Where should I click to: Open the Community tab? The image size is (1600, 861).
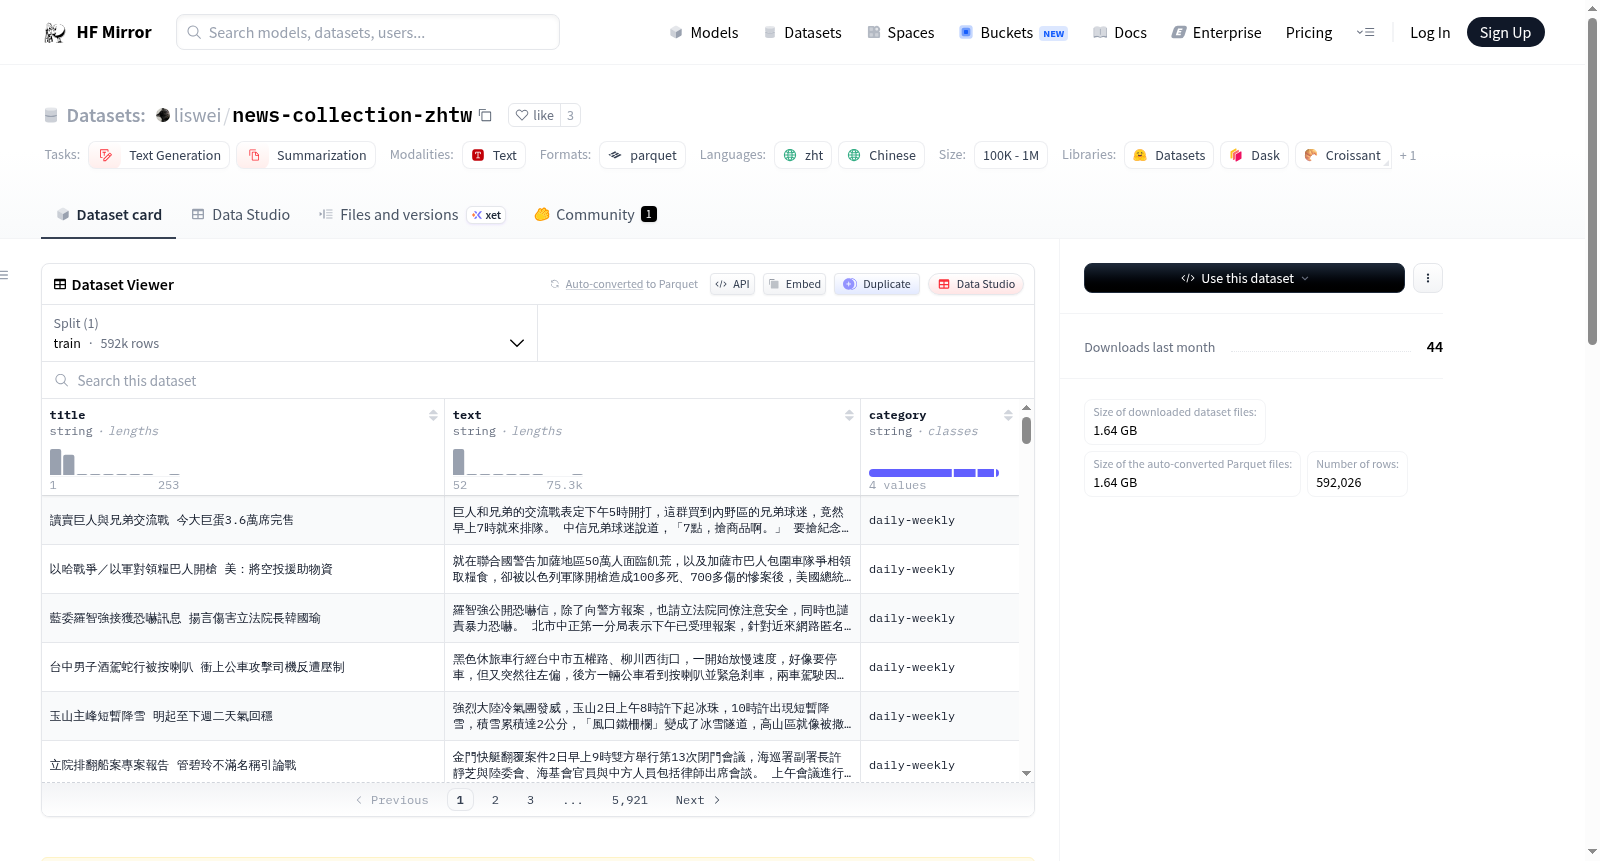pos(595,214)
